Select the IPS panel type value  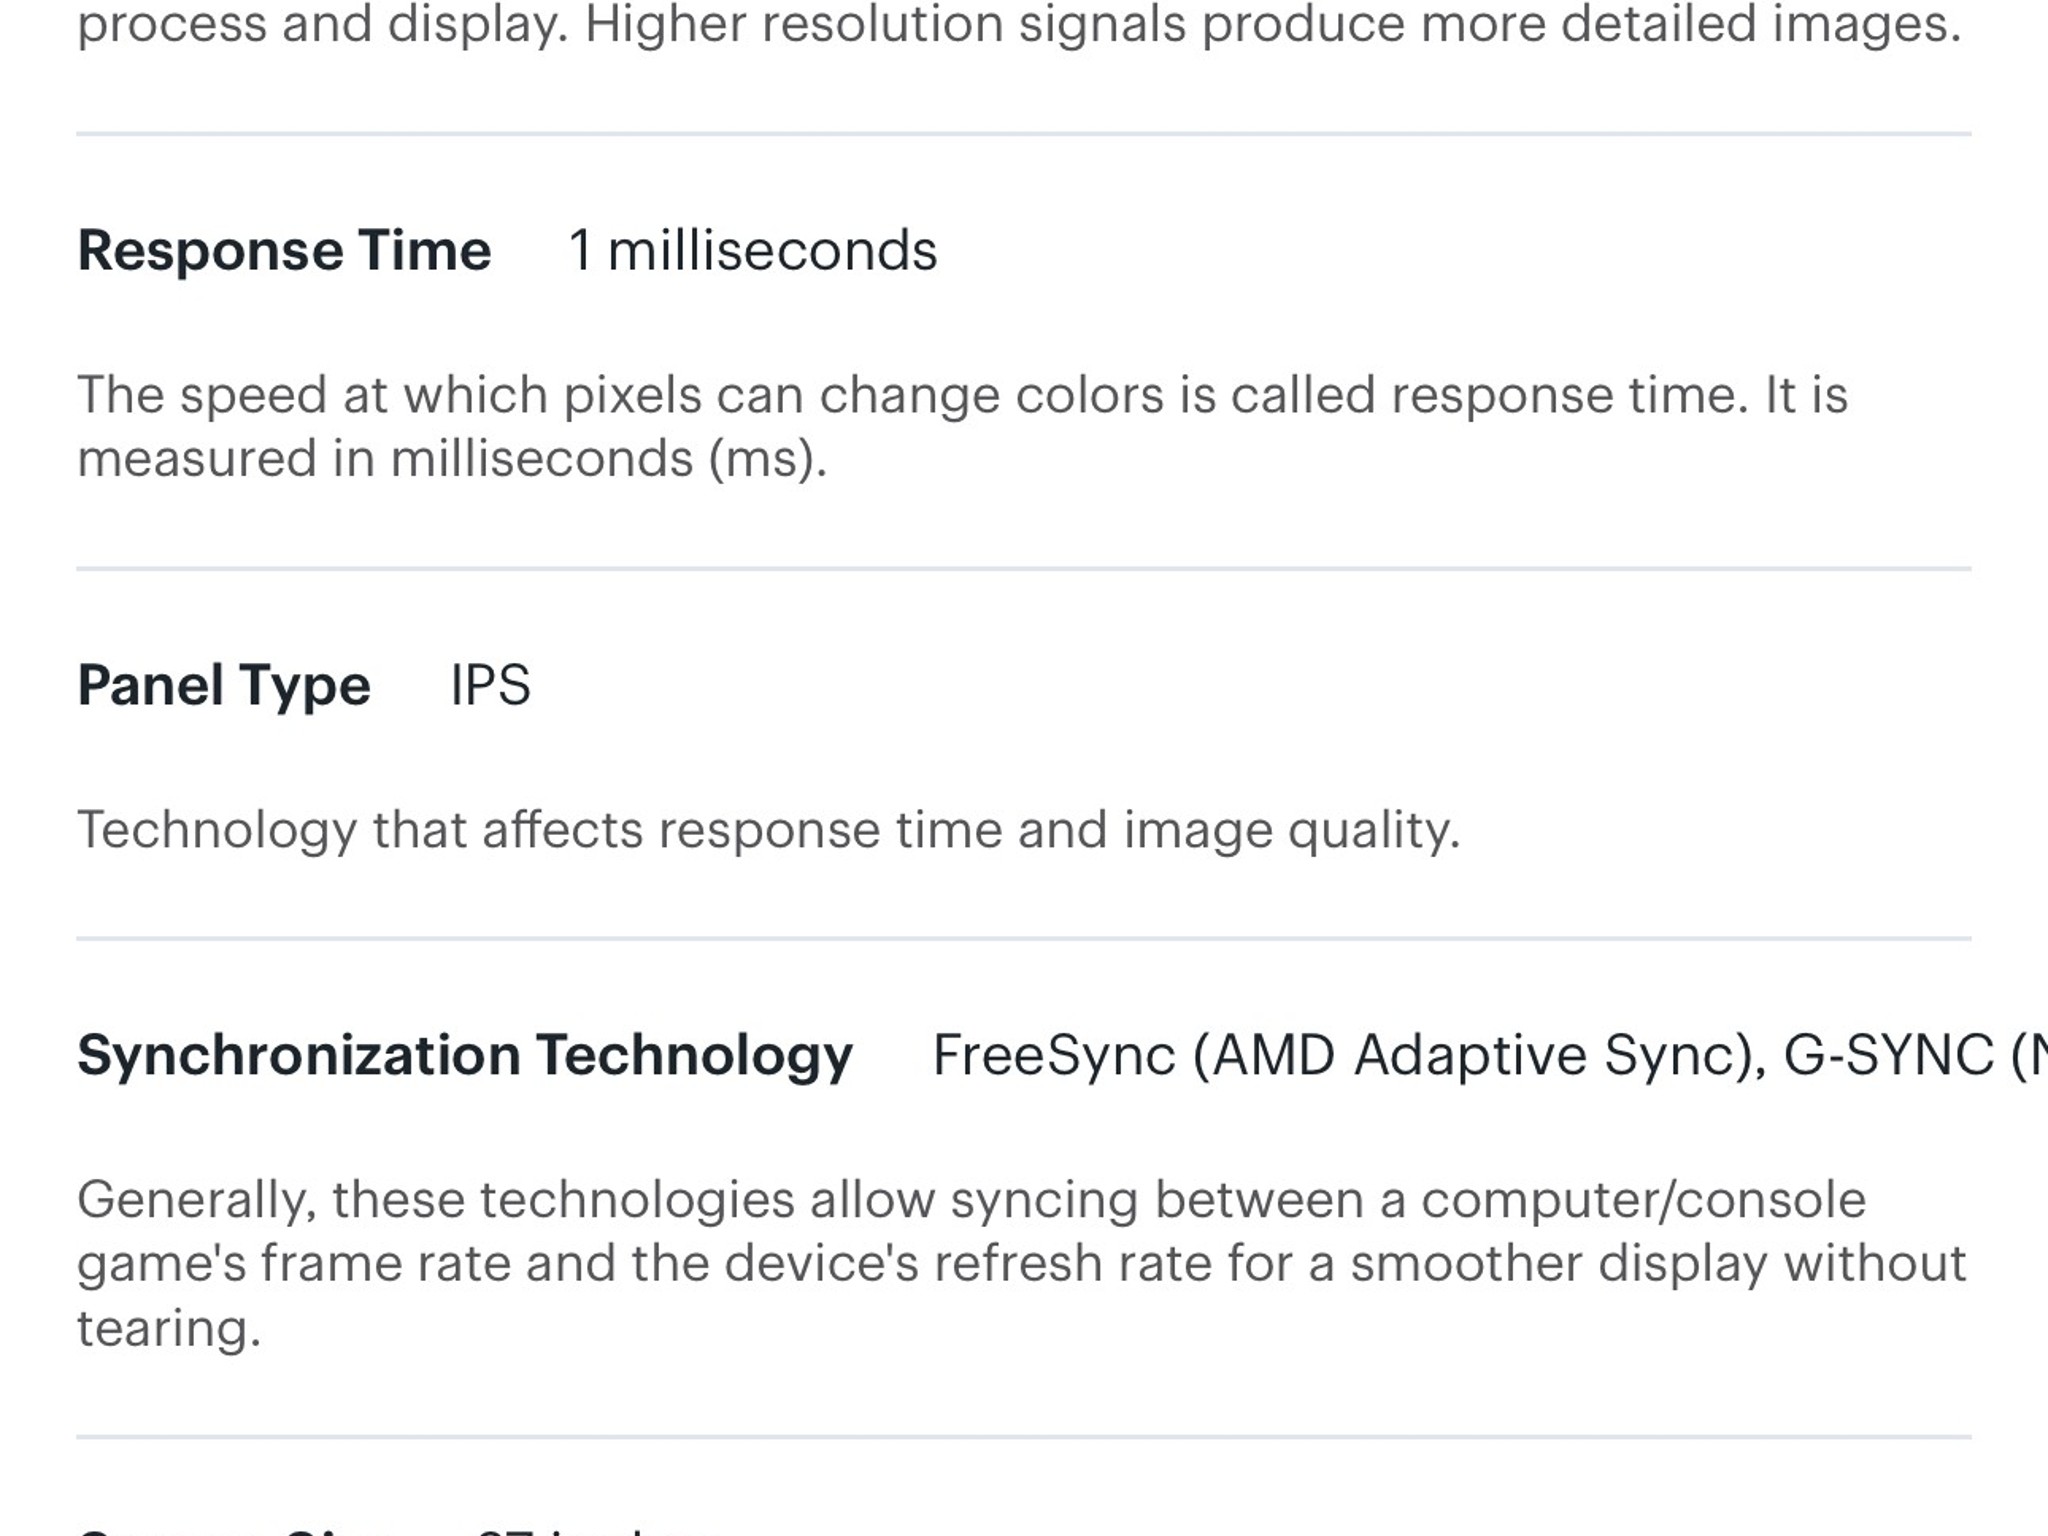tap(490, 685)
